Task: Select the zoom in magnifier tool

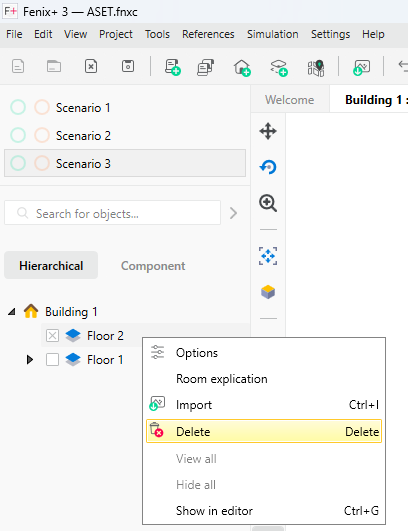Action: (268, 203)
